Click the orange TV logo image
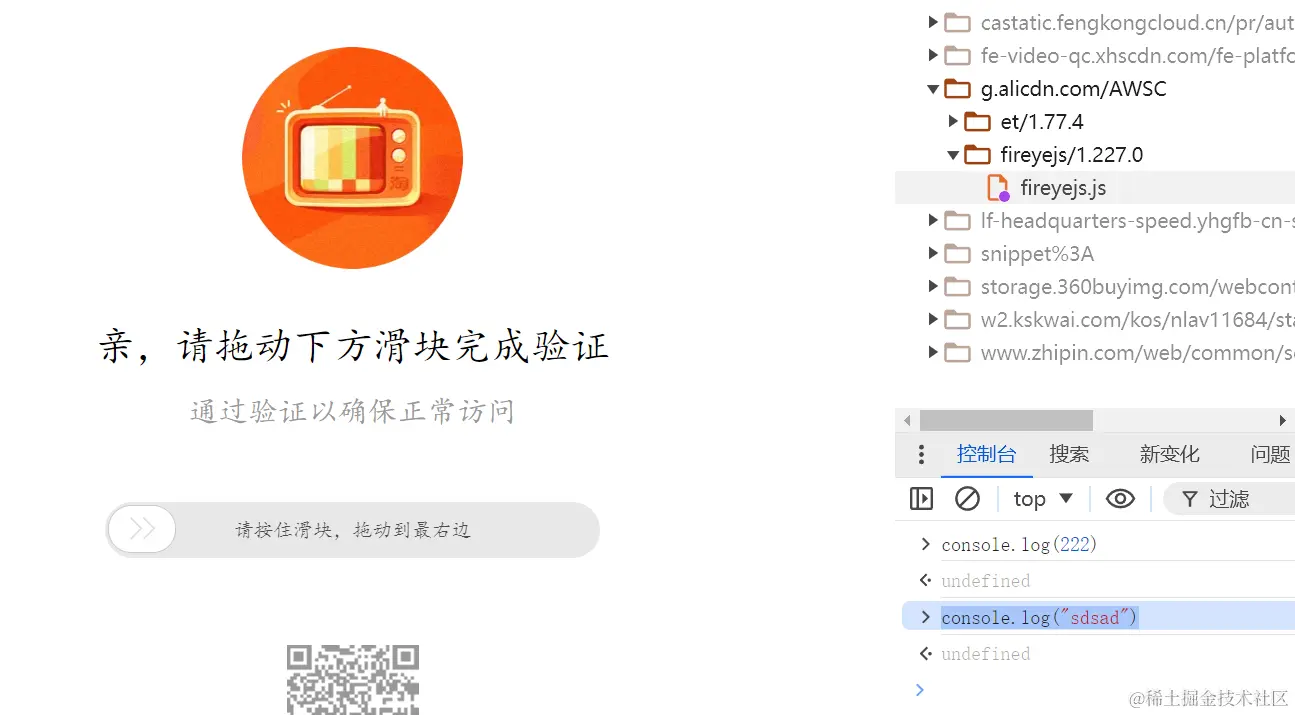Viewport: 1295px width, 715px height. (x=352, y=158)
